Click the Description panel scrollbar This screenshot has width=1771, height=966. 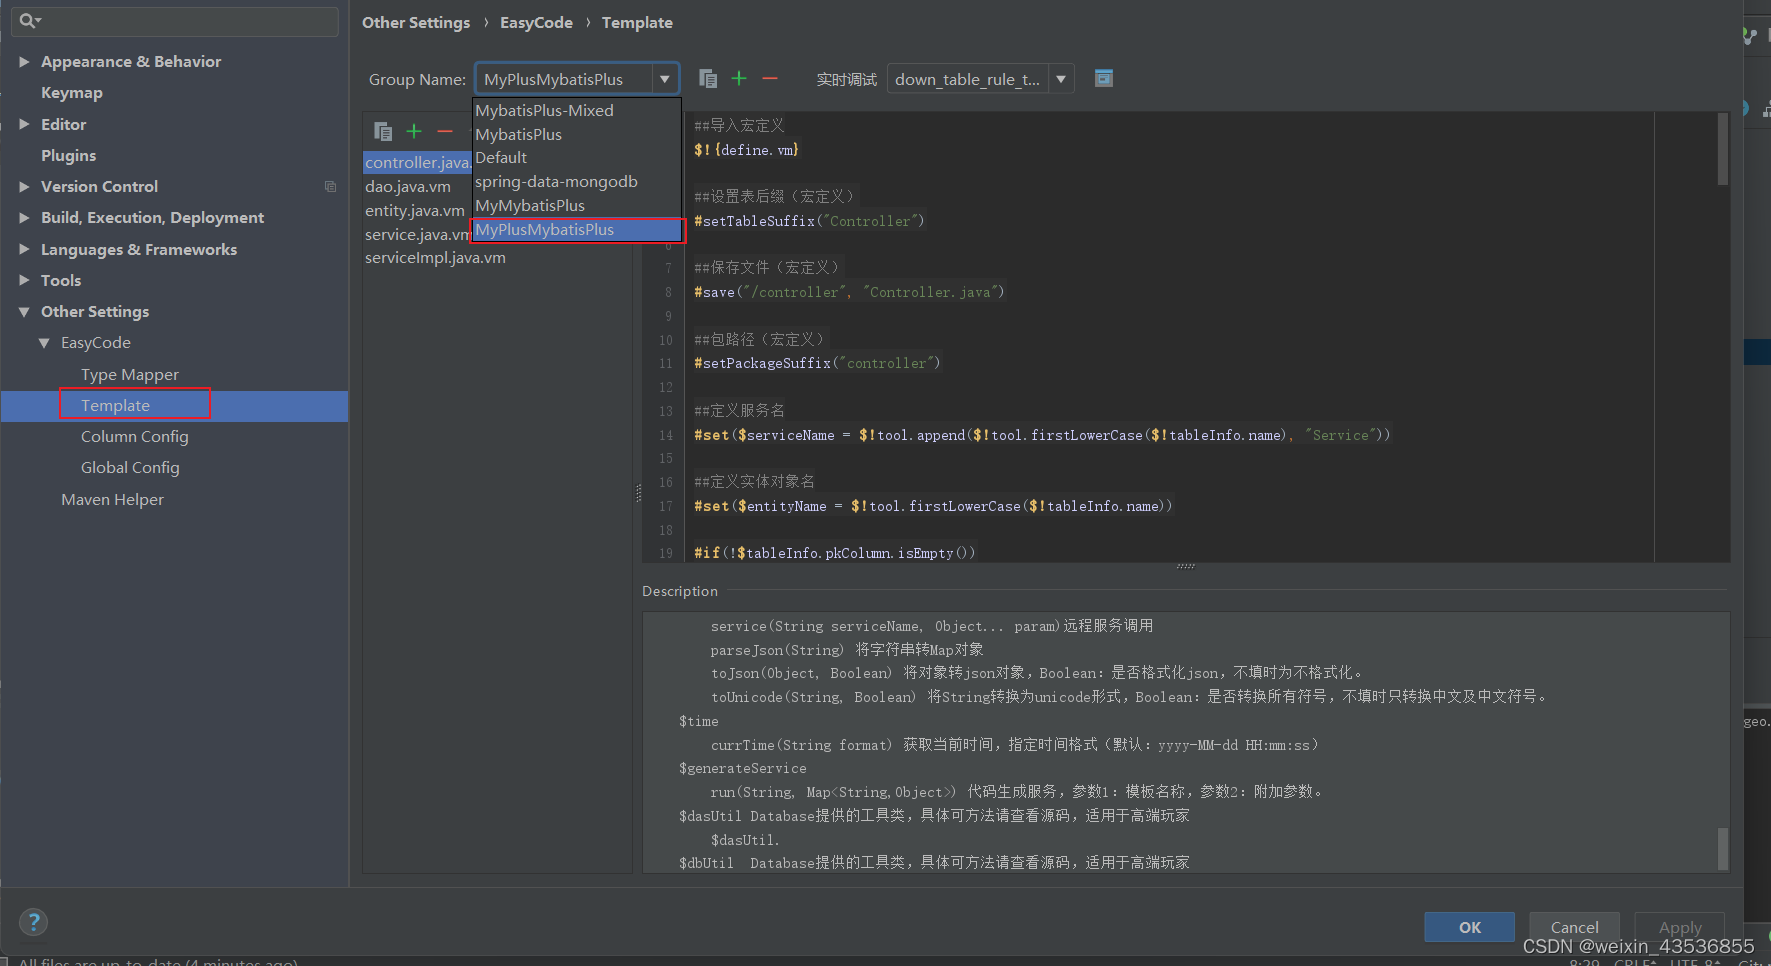coord(1722,848)
